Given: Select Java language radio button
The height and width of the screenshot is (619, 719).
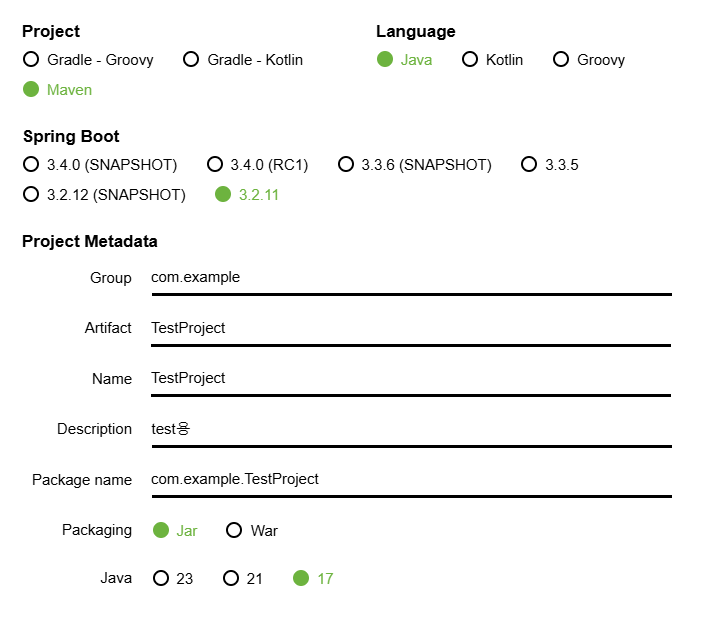Looking at the screenshot, I should coord(385,60).
